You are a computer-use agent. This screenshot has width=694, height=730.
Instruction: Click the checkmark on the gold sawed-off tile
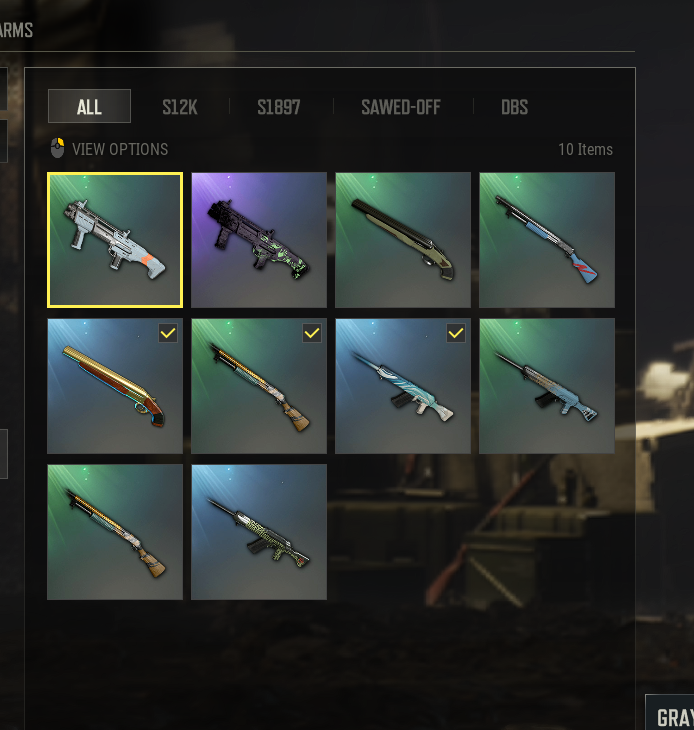pos(168,333)
